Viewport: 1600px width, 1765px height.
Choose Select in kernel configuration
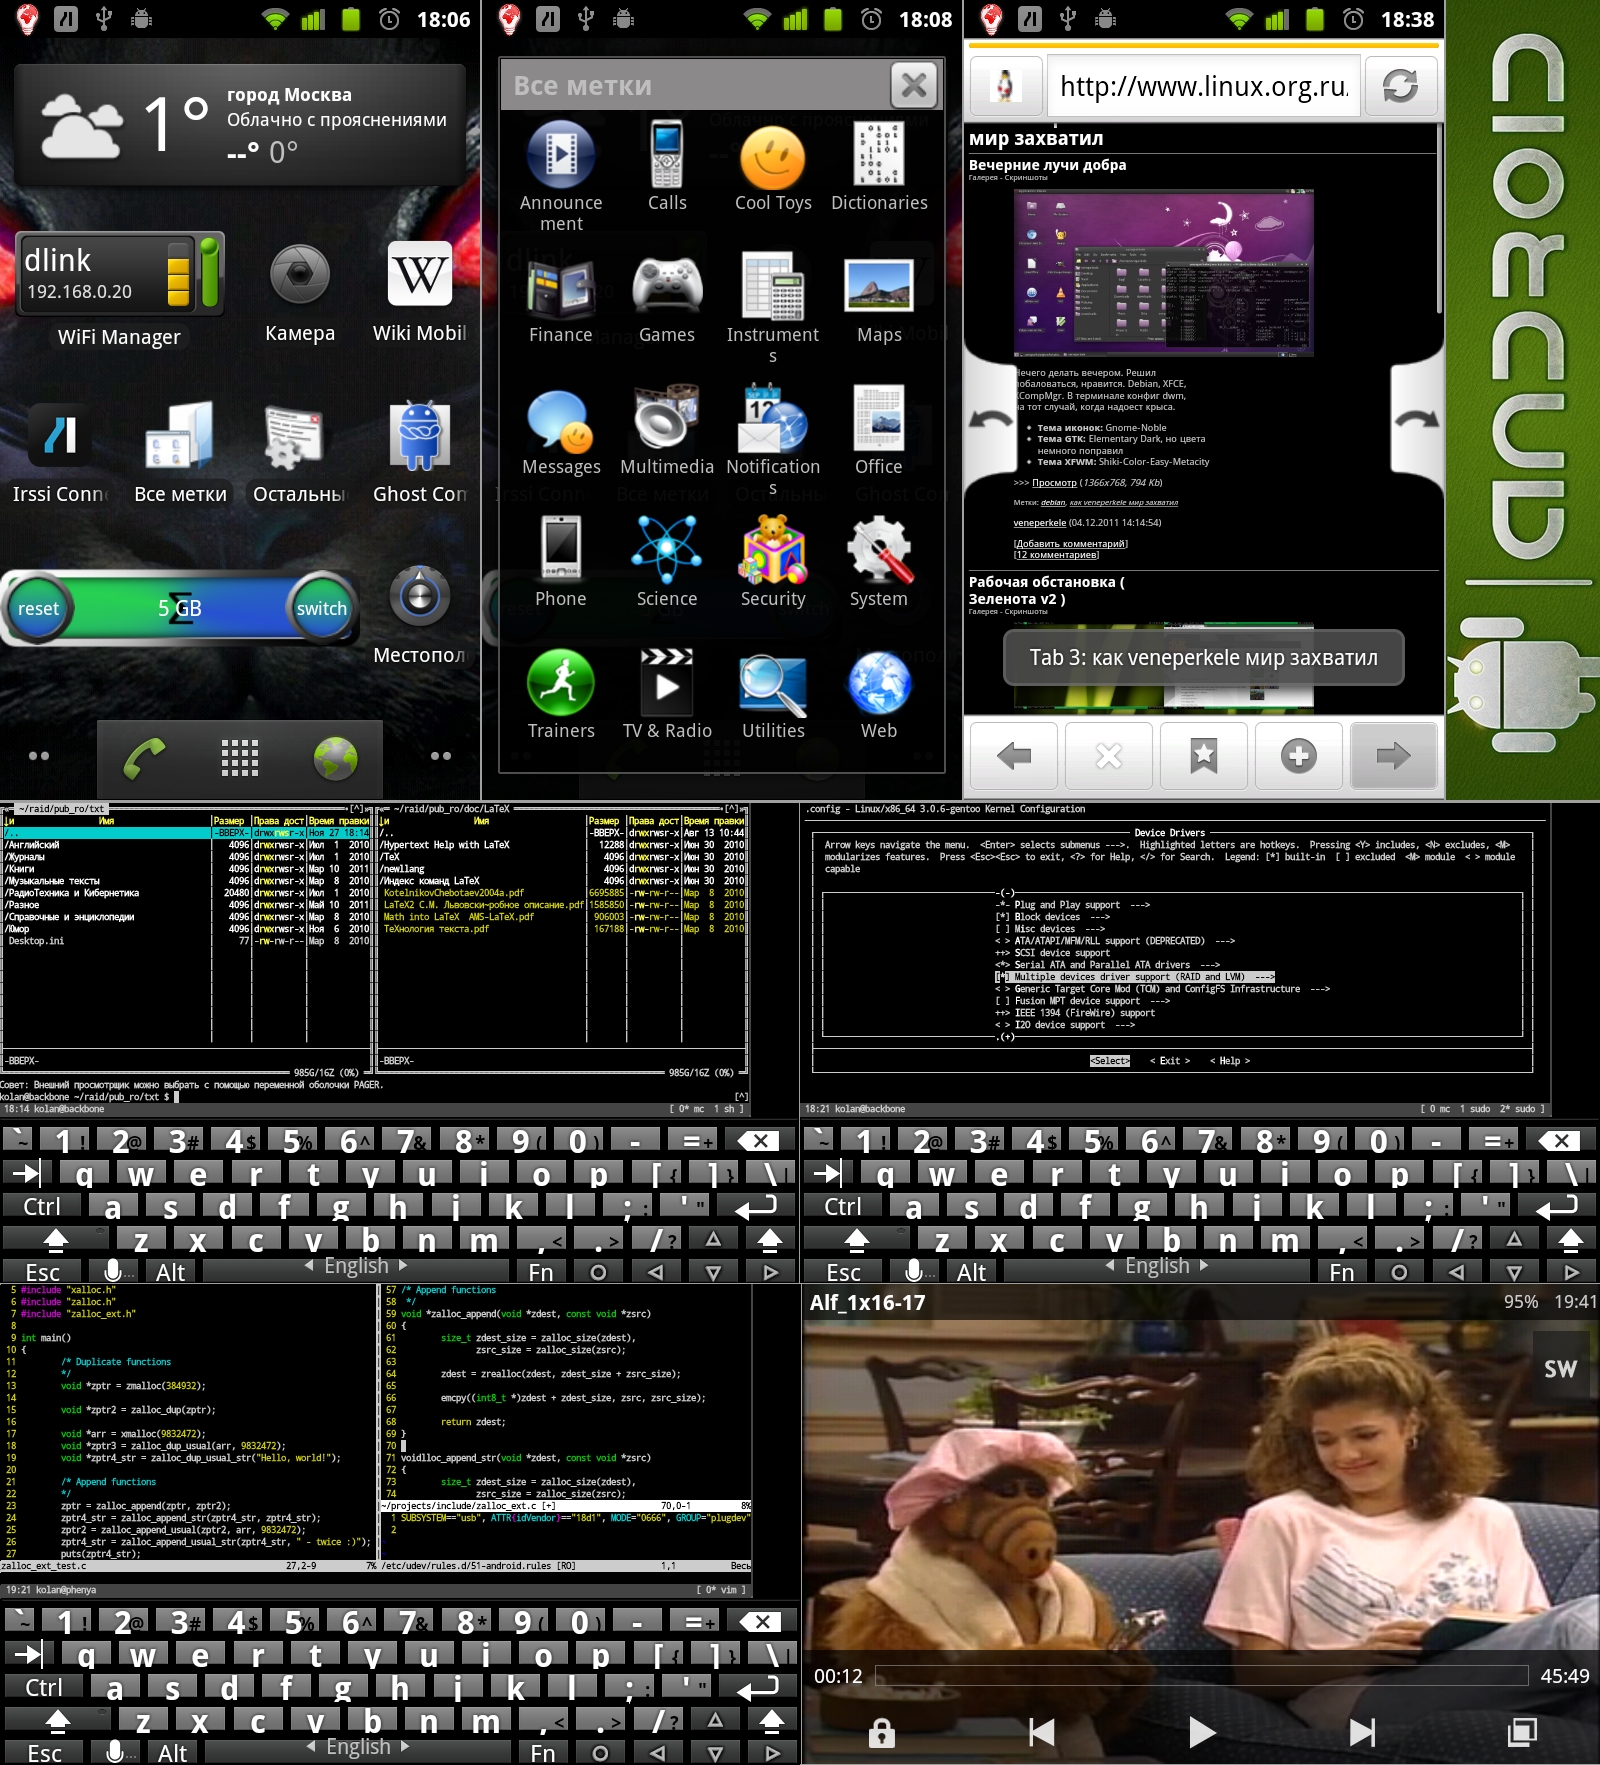[x=1109, y=1061]
